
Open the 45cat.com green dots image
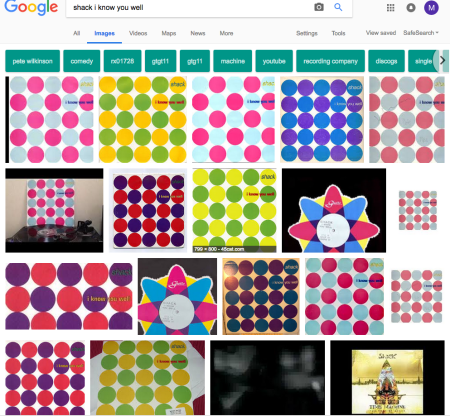[x=234, y=210]
